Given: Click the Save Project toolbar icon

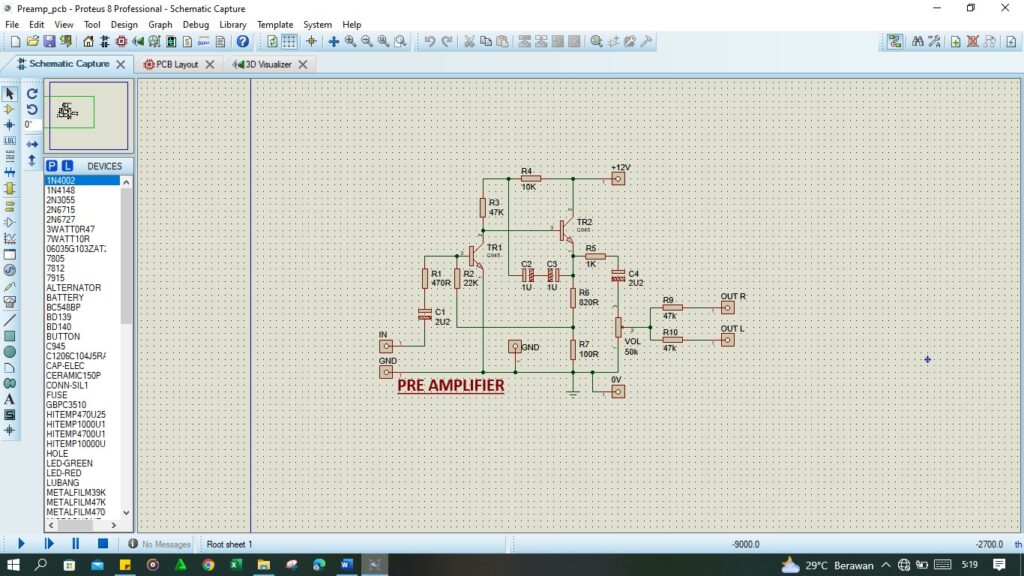Looking at the screenshot, I should pyautogui.click(x=49, y=42).
